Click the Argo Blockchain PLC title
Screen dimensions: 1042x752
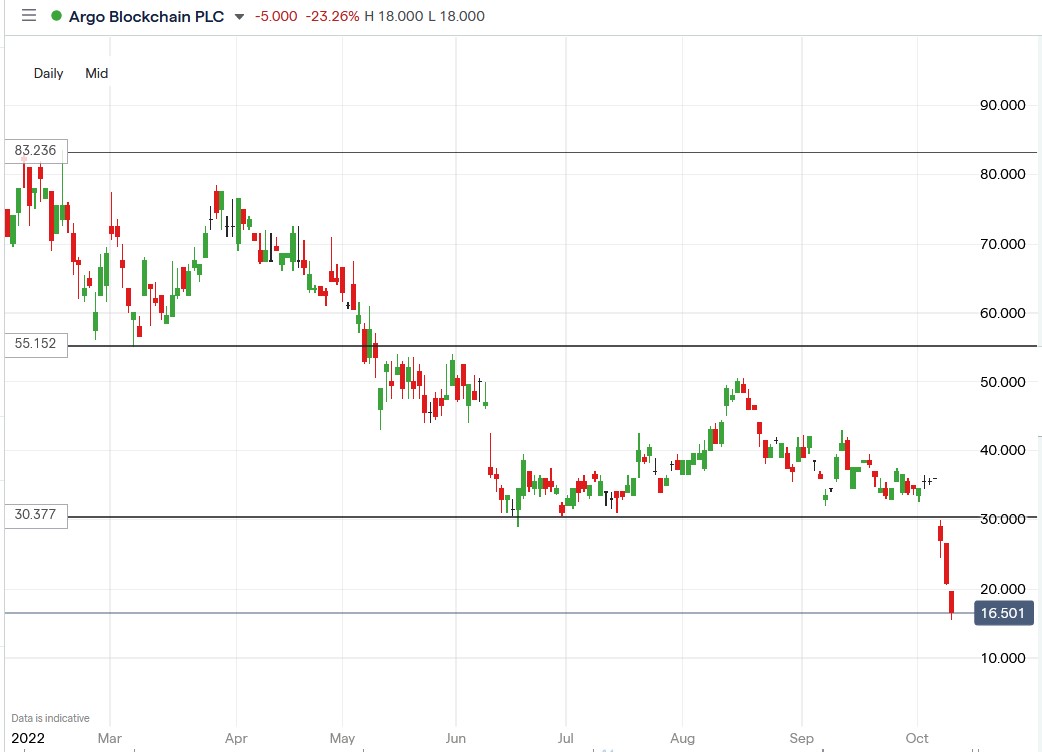pyautogui.click(x=146, y=16)
